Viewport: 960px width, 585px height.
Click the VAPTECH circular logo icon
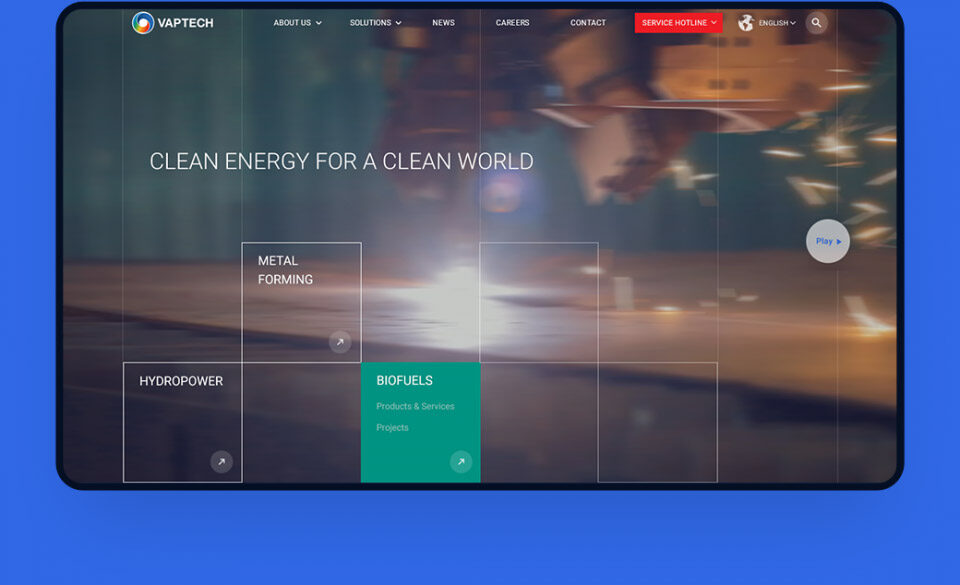tap(143, 23)
